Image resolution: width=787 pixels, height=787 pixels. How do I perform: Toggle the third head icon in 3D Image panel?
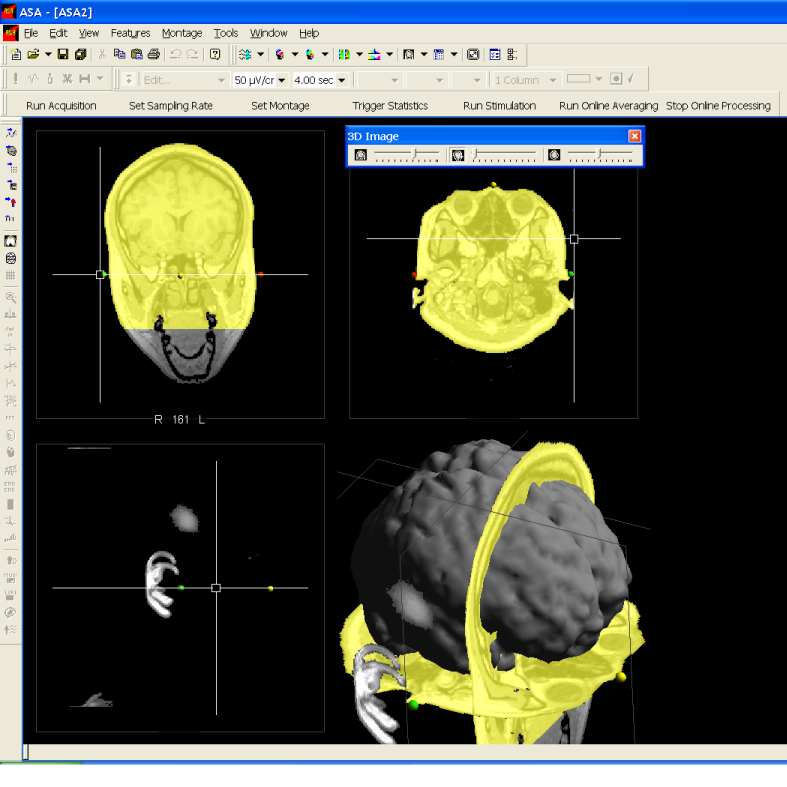[554, 155]
